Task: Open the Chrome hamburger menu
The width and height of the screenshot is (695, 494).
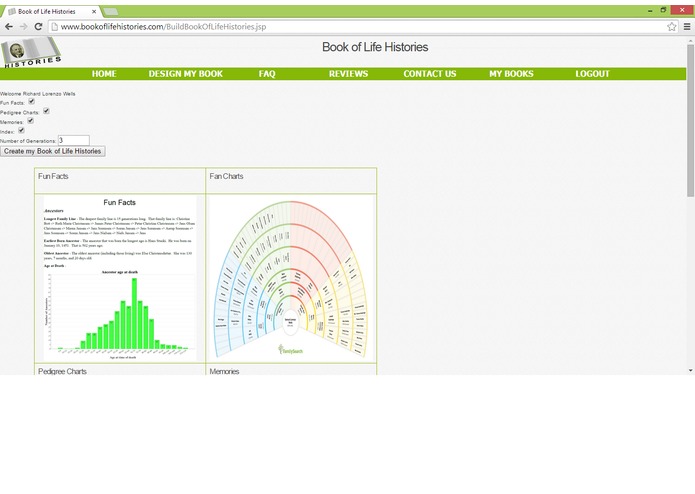Action: pos(687,27)
